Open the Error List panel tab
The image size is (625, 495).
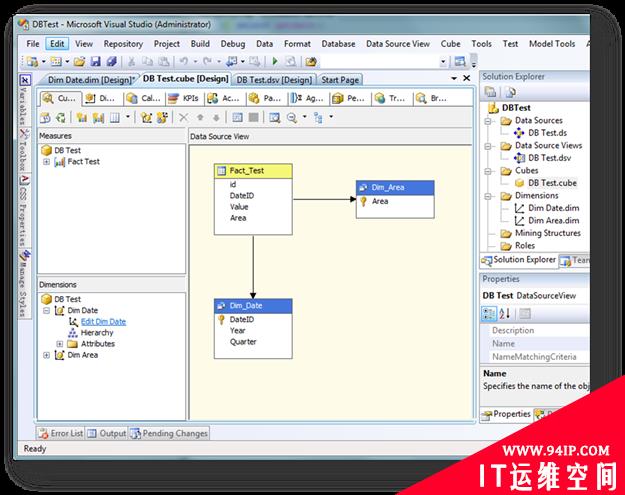(x=61, y=433)
